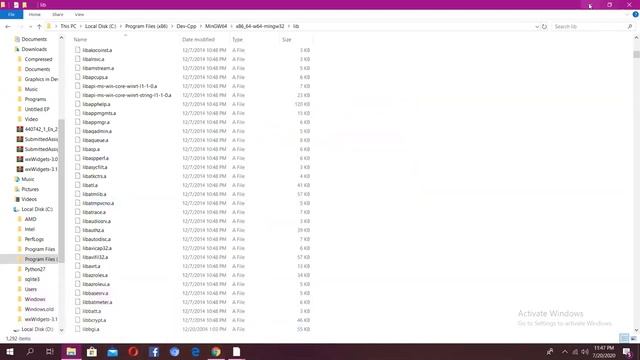Open Windows.old folder in sidebar

[x=39, y=309]
